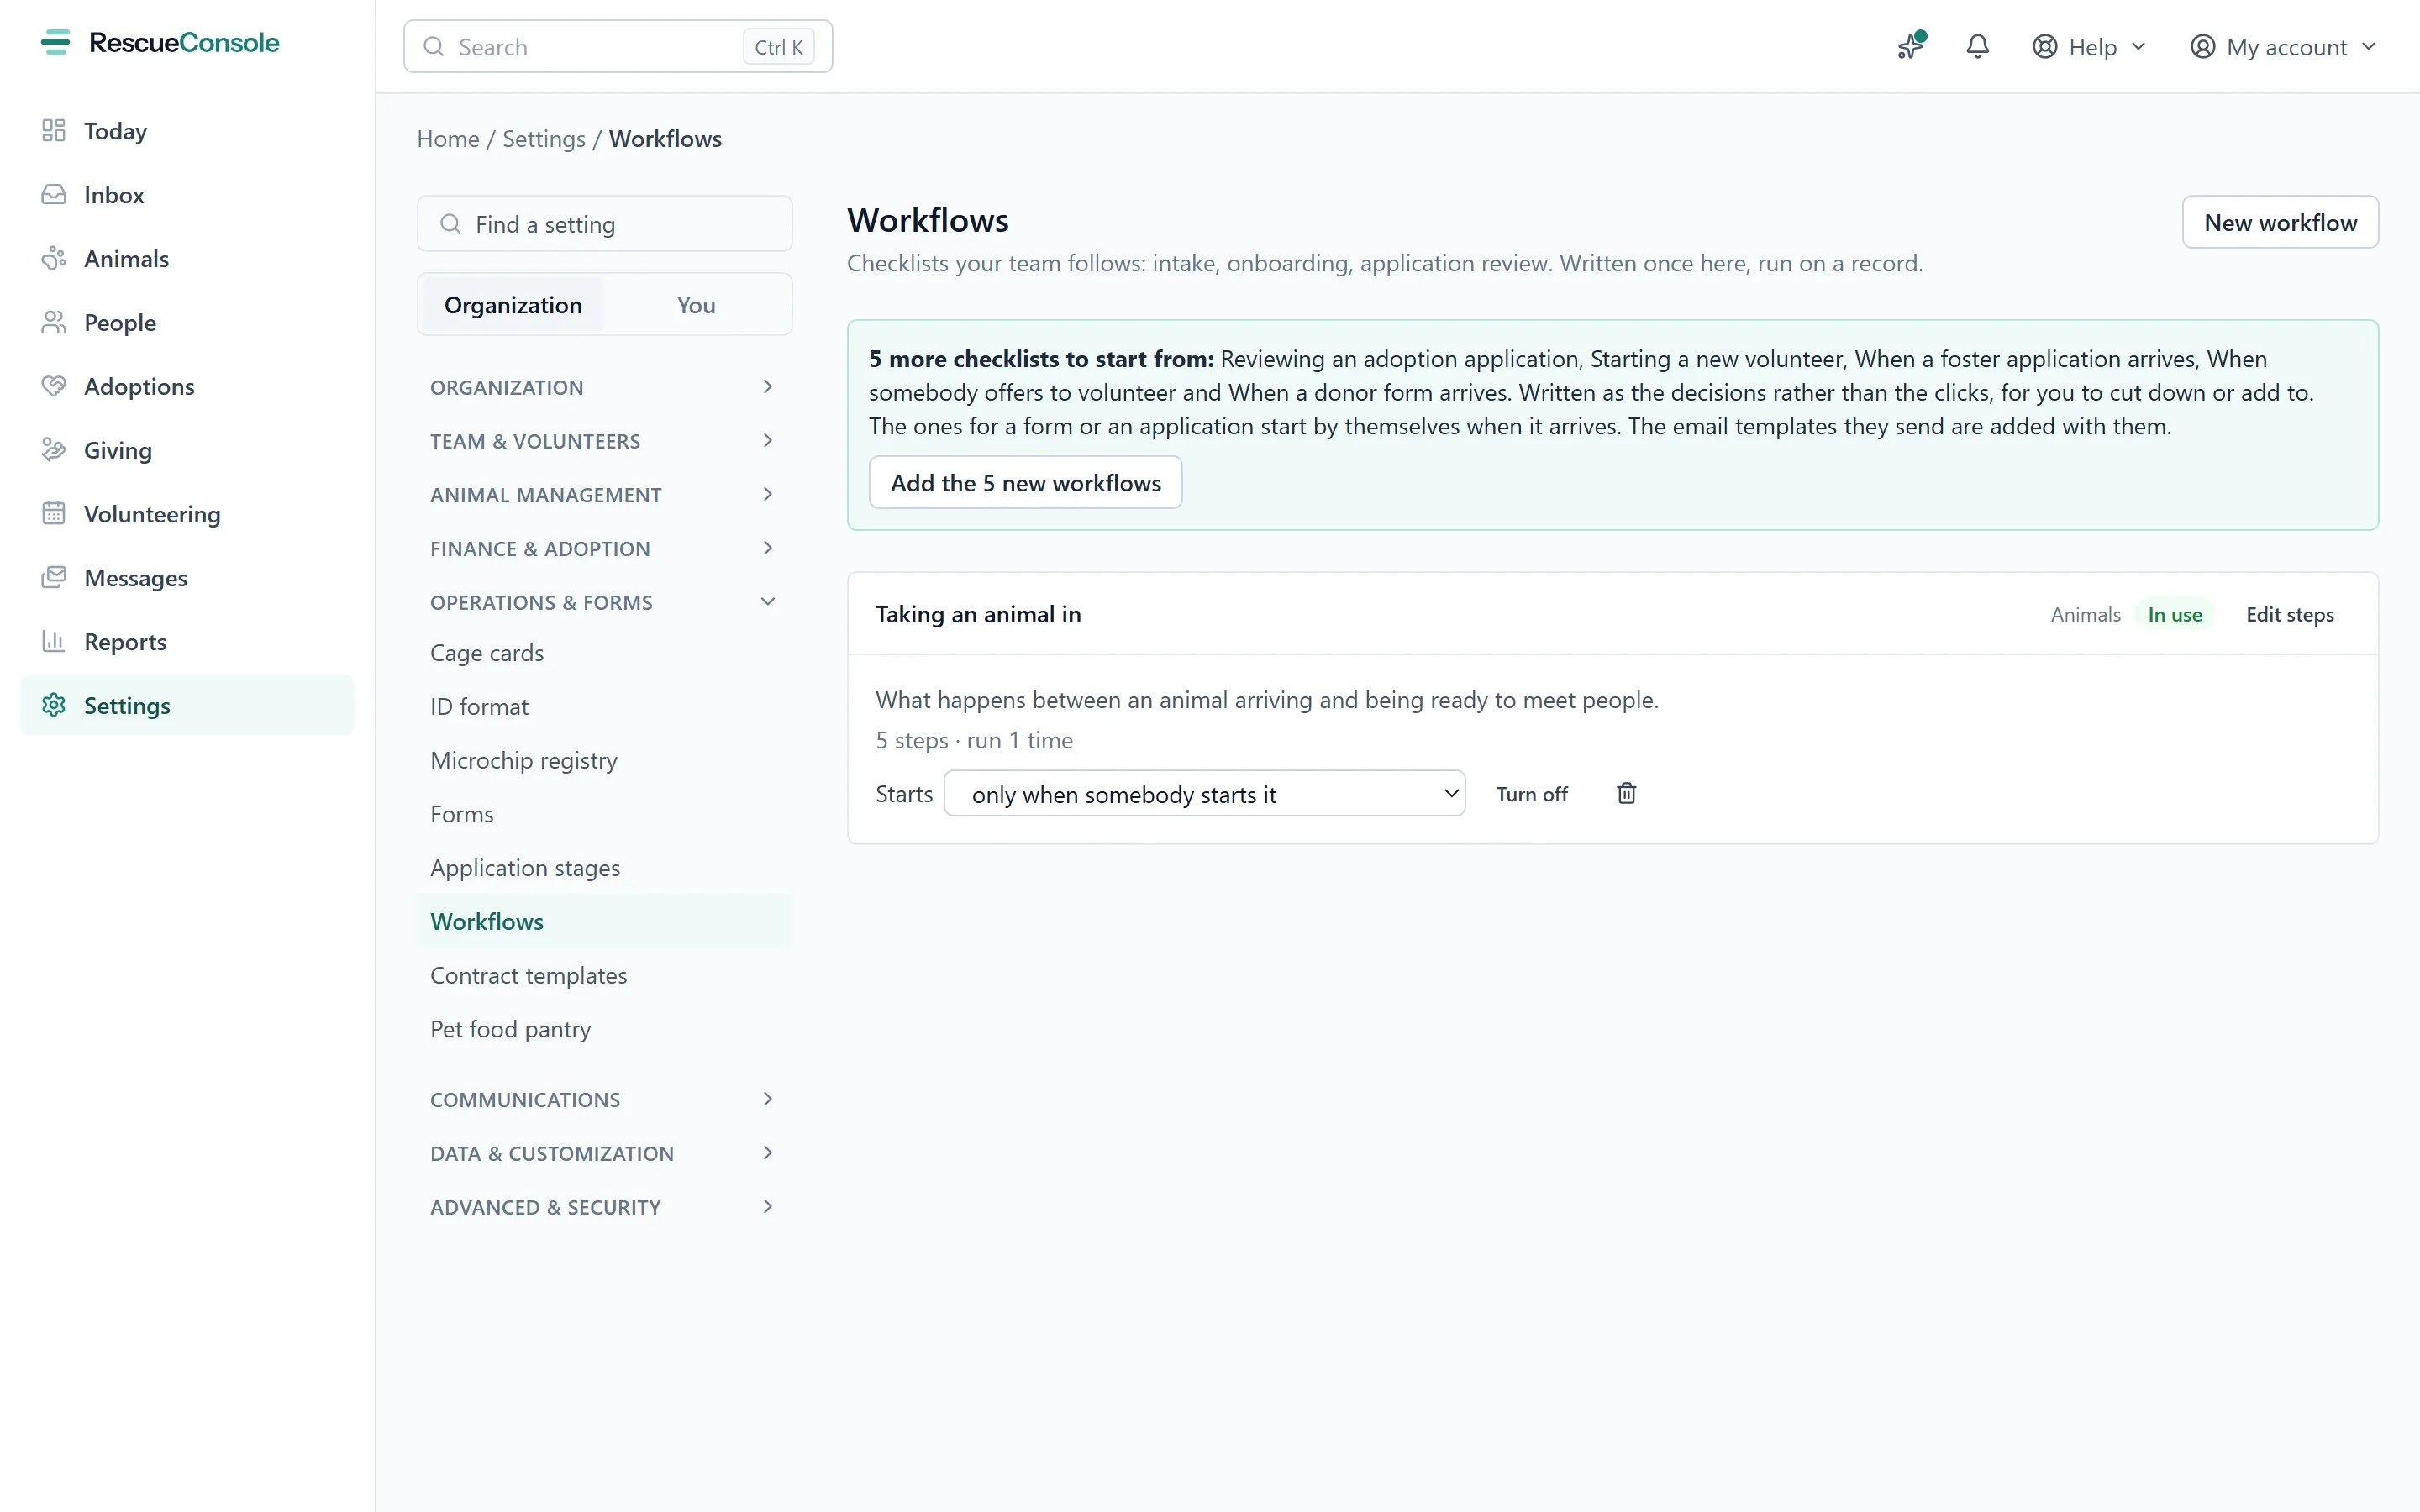The width and height of the screenshot is (2420, 1512).
Task: Go to Home breadcrumb
Action: [448, 139]
